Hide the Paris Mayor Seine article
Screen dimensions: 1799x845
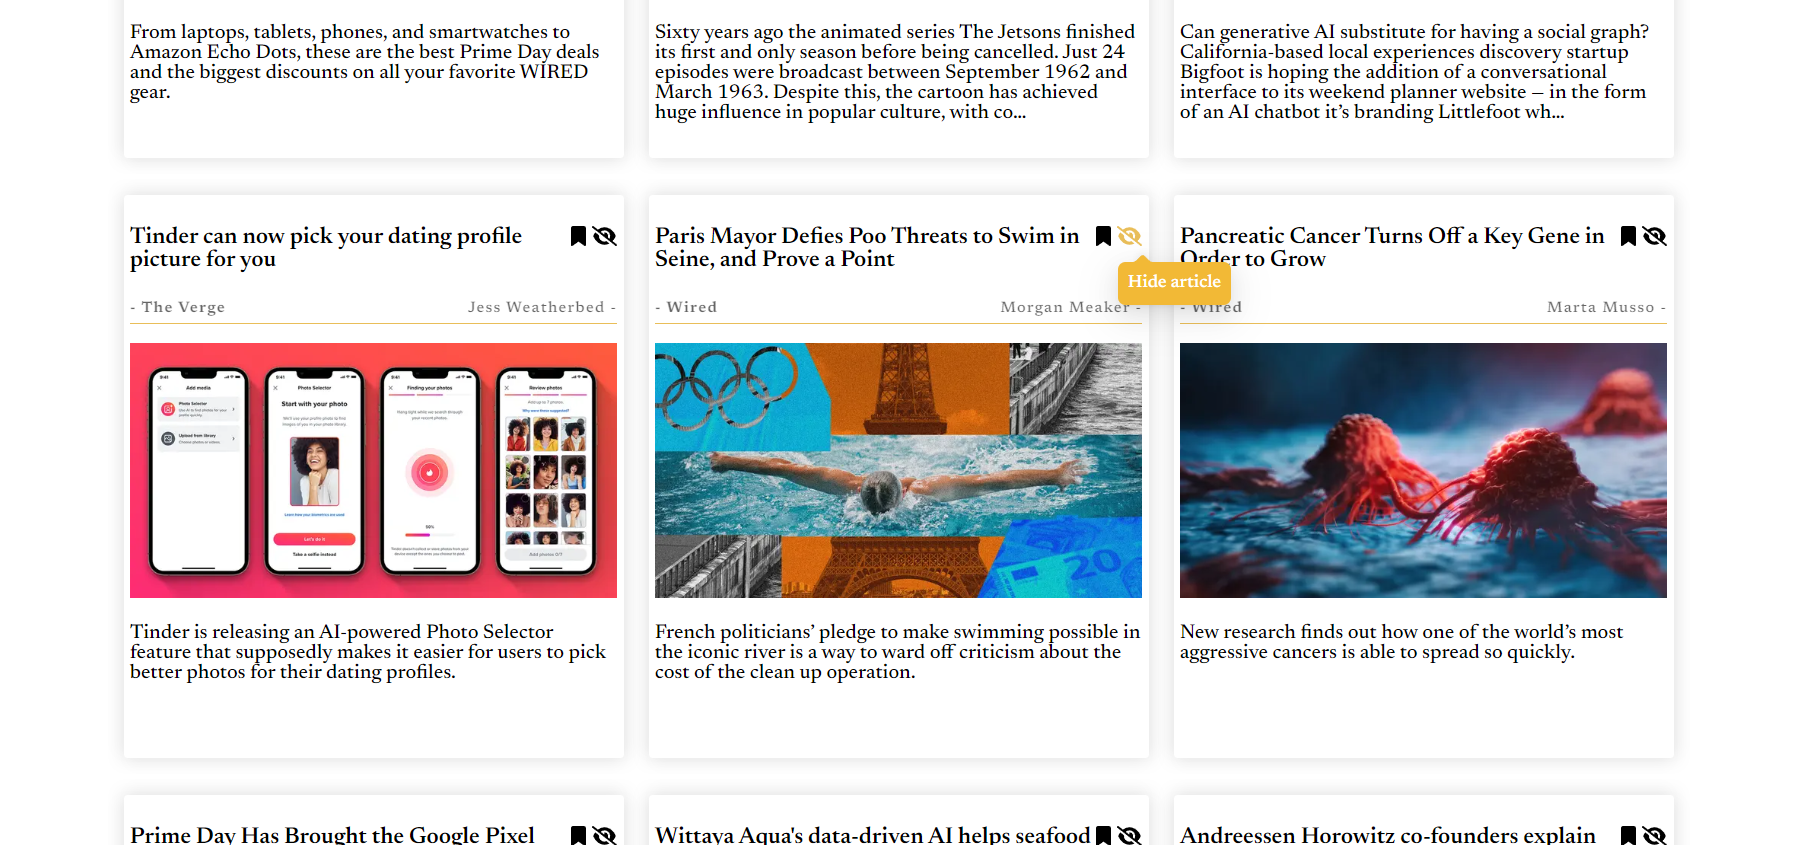coord(1129,236)
